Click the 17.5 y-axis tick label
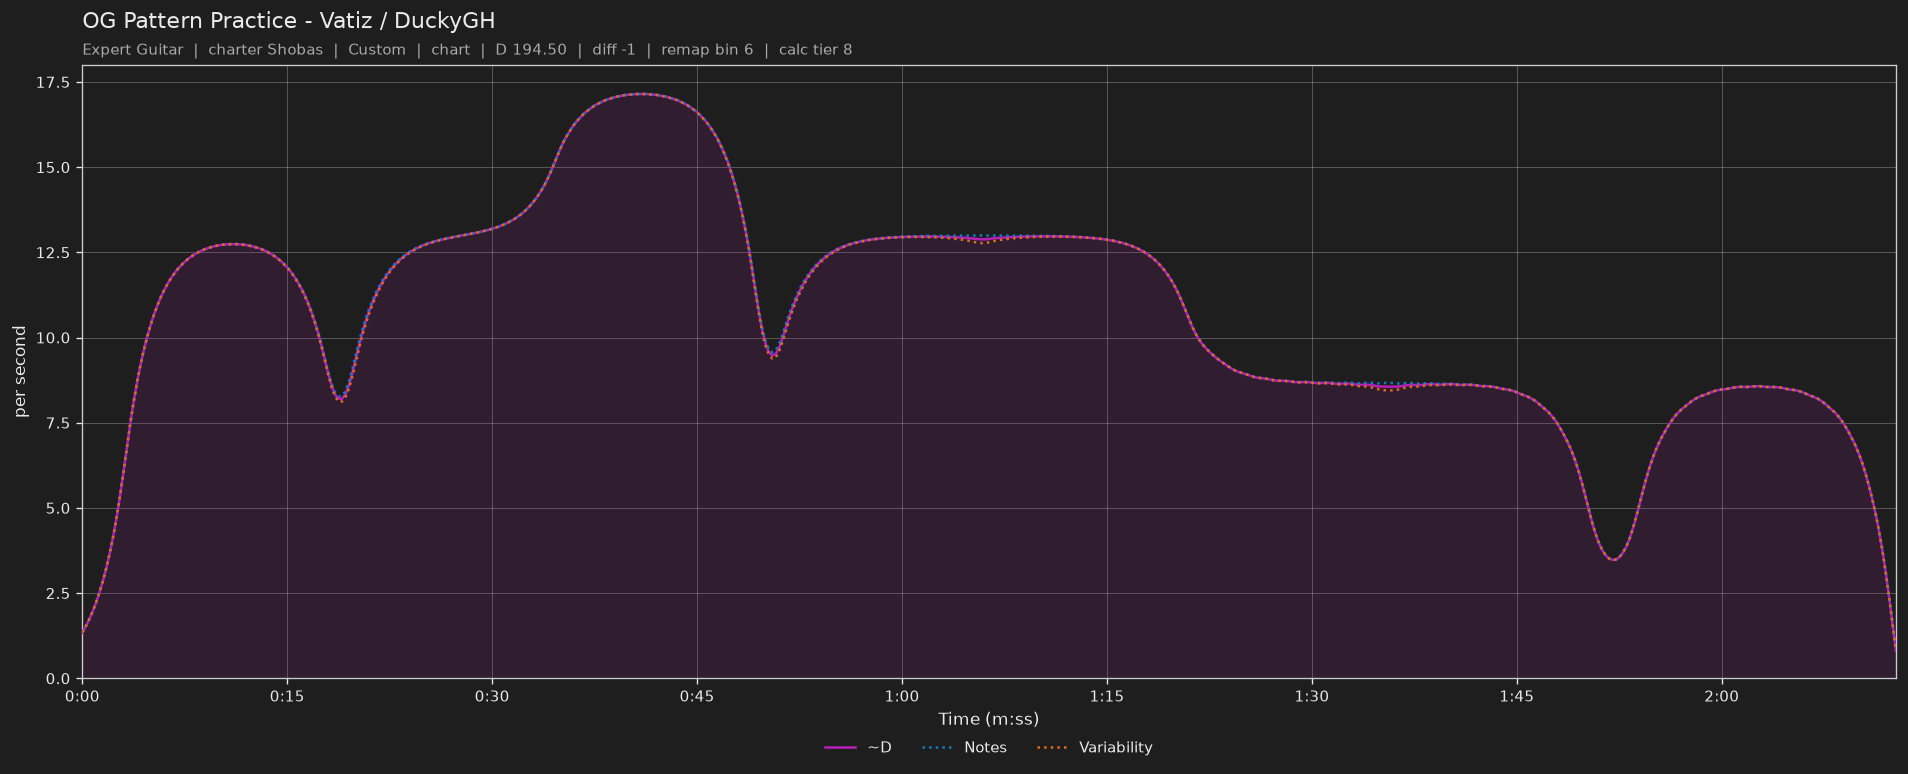Viewport: 1908px width, 774px height. click(52, 83)
